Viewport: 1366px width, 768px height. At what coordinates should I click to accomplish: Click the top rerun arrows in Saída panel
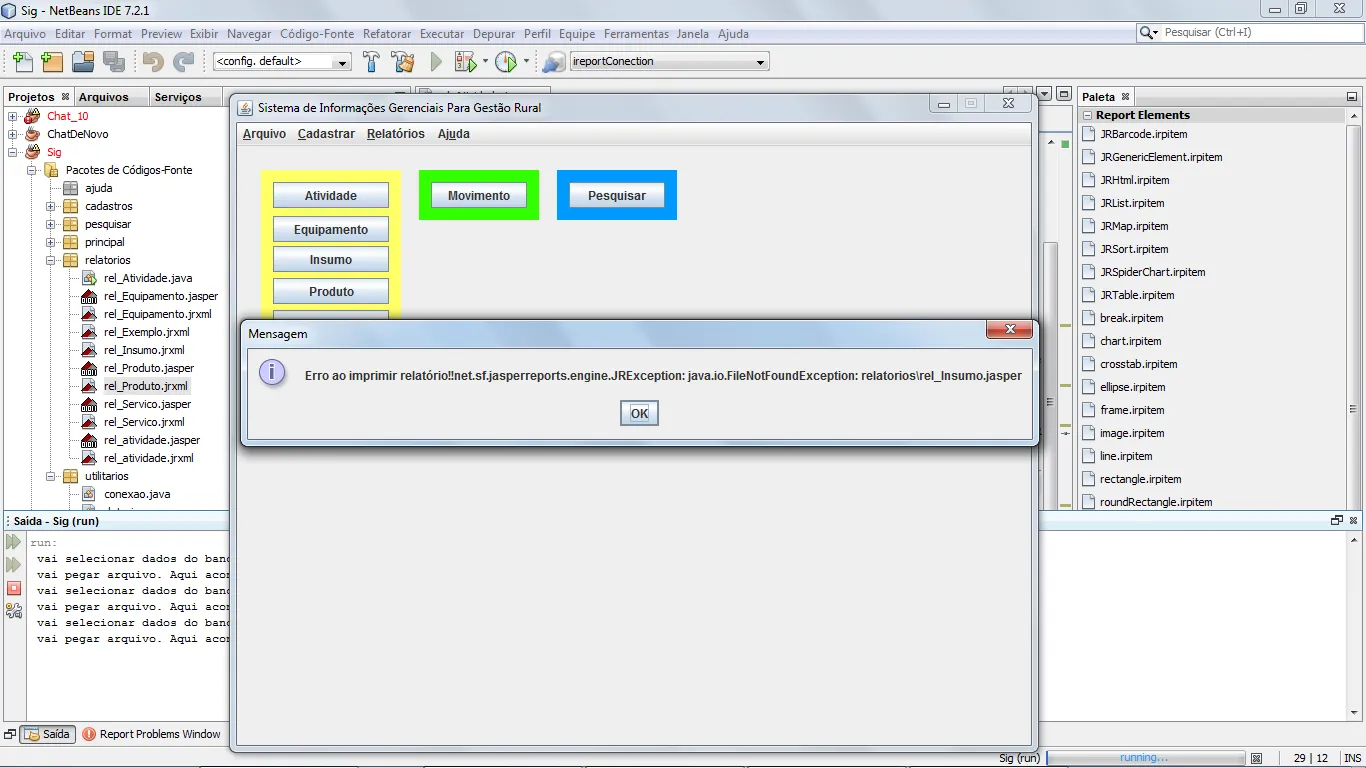pyautogui.click(x=14, y=542)
